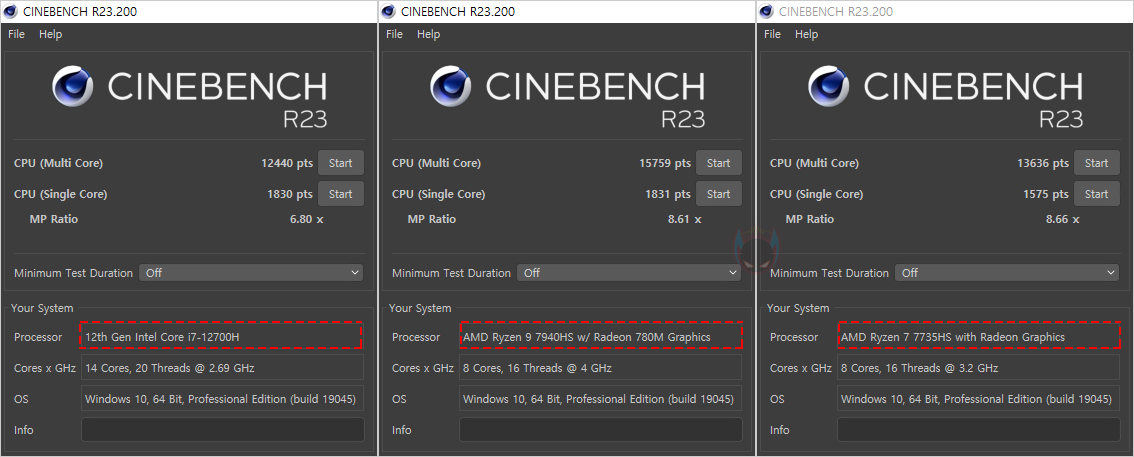This screenshot has height=457, width=1134.
Task: Click the Cinebench title bar icon in Ryzen 7 7735HS window
Action: [767, 11]
